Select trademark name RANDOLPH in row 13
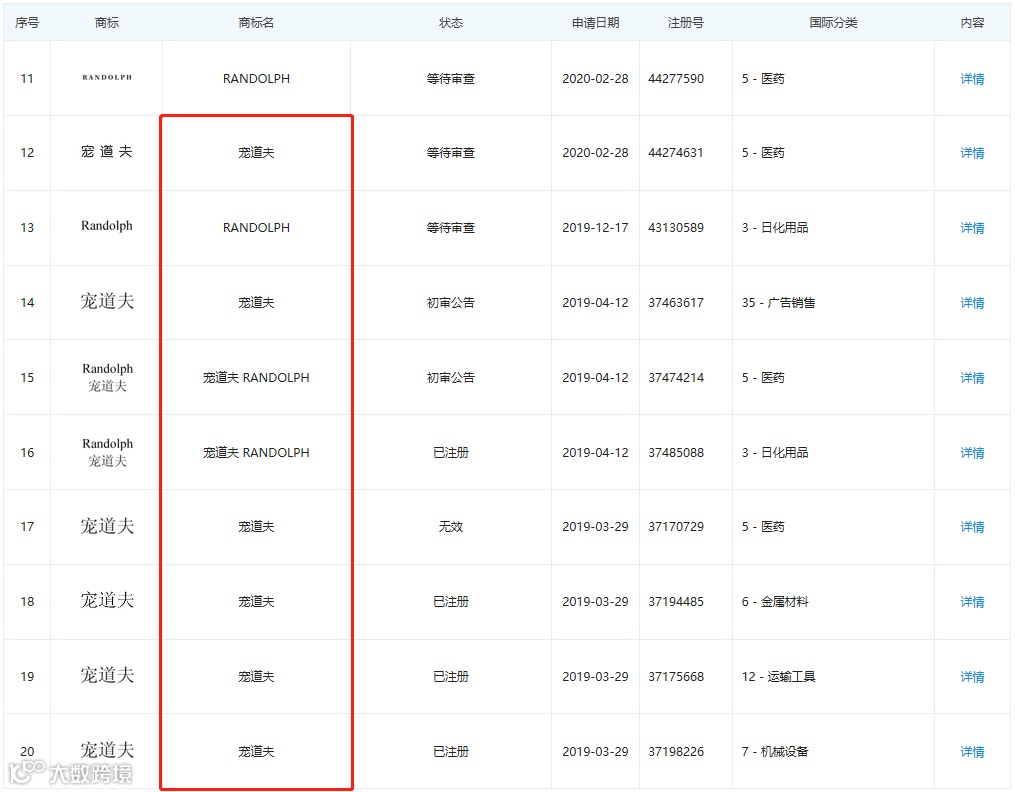The image size is (1015, 792). (x=256, y=228)
